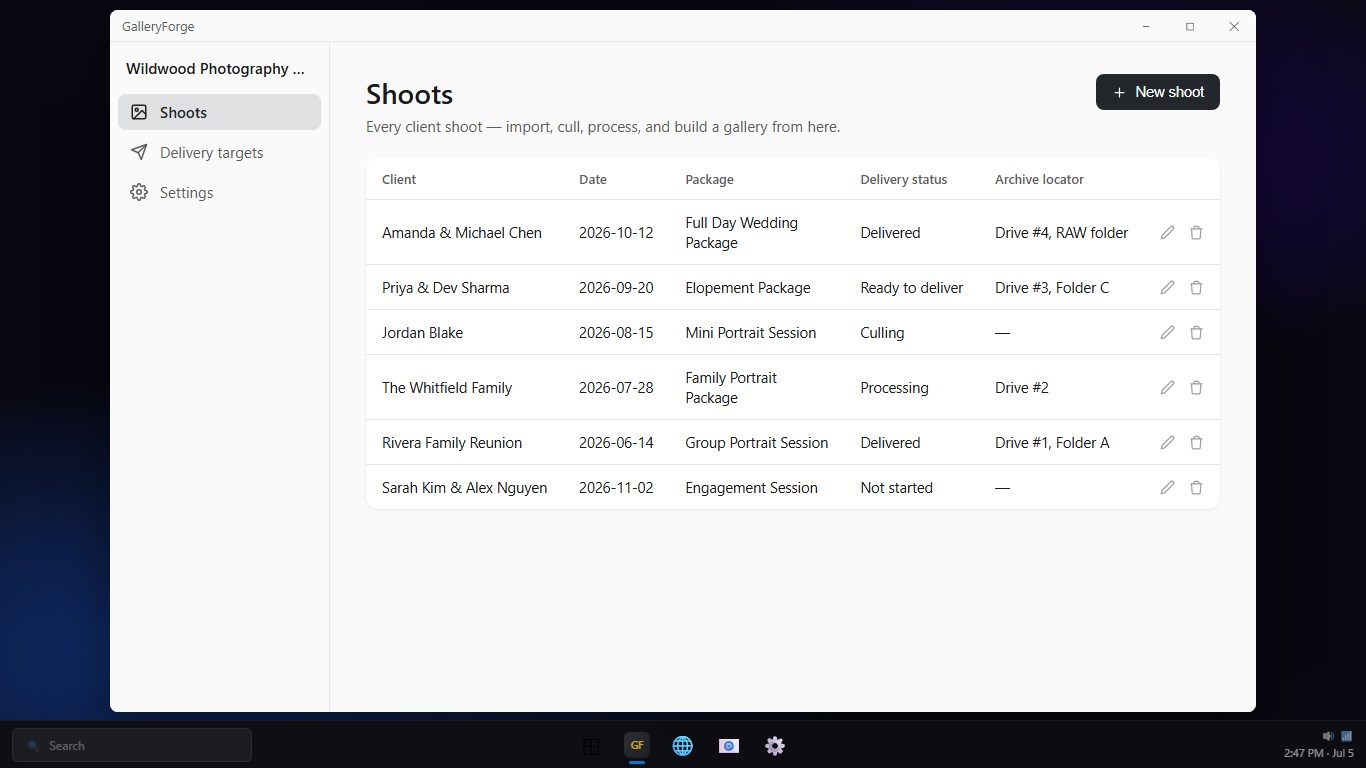Delete the Priya & Dev Sharma shoot

1196,287
